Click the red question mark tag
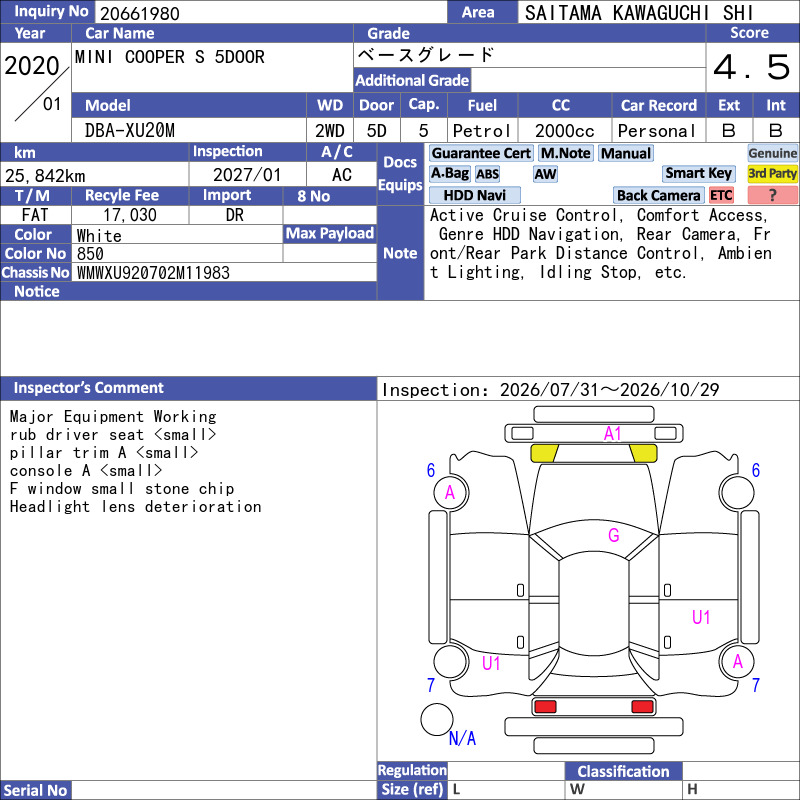Image resolution: width=800 pixels, height=800 pixels. pyautogui.click(x=772, y=195)
